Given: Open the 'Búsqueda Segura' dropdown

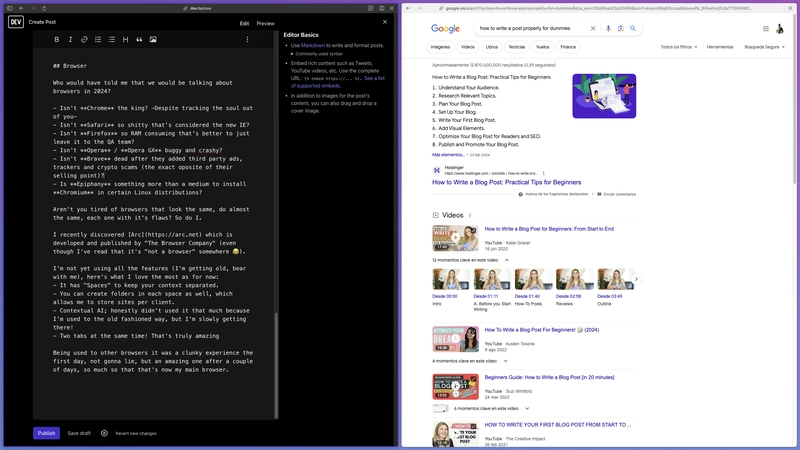Looking at the screenshot, I should coord(767,47).
